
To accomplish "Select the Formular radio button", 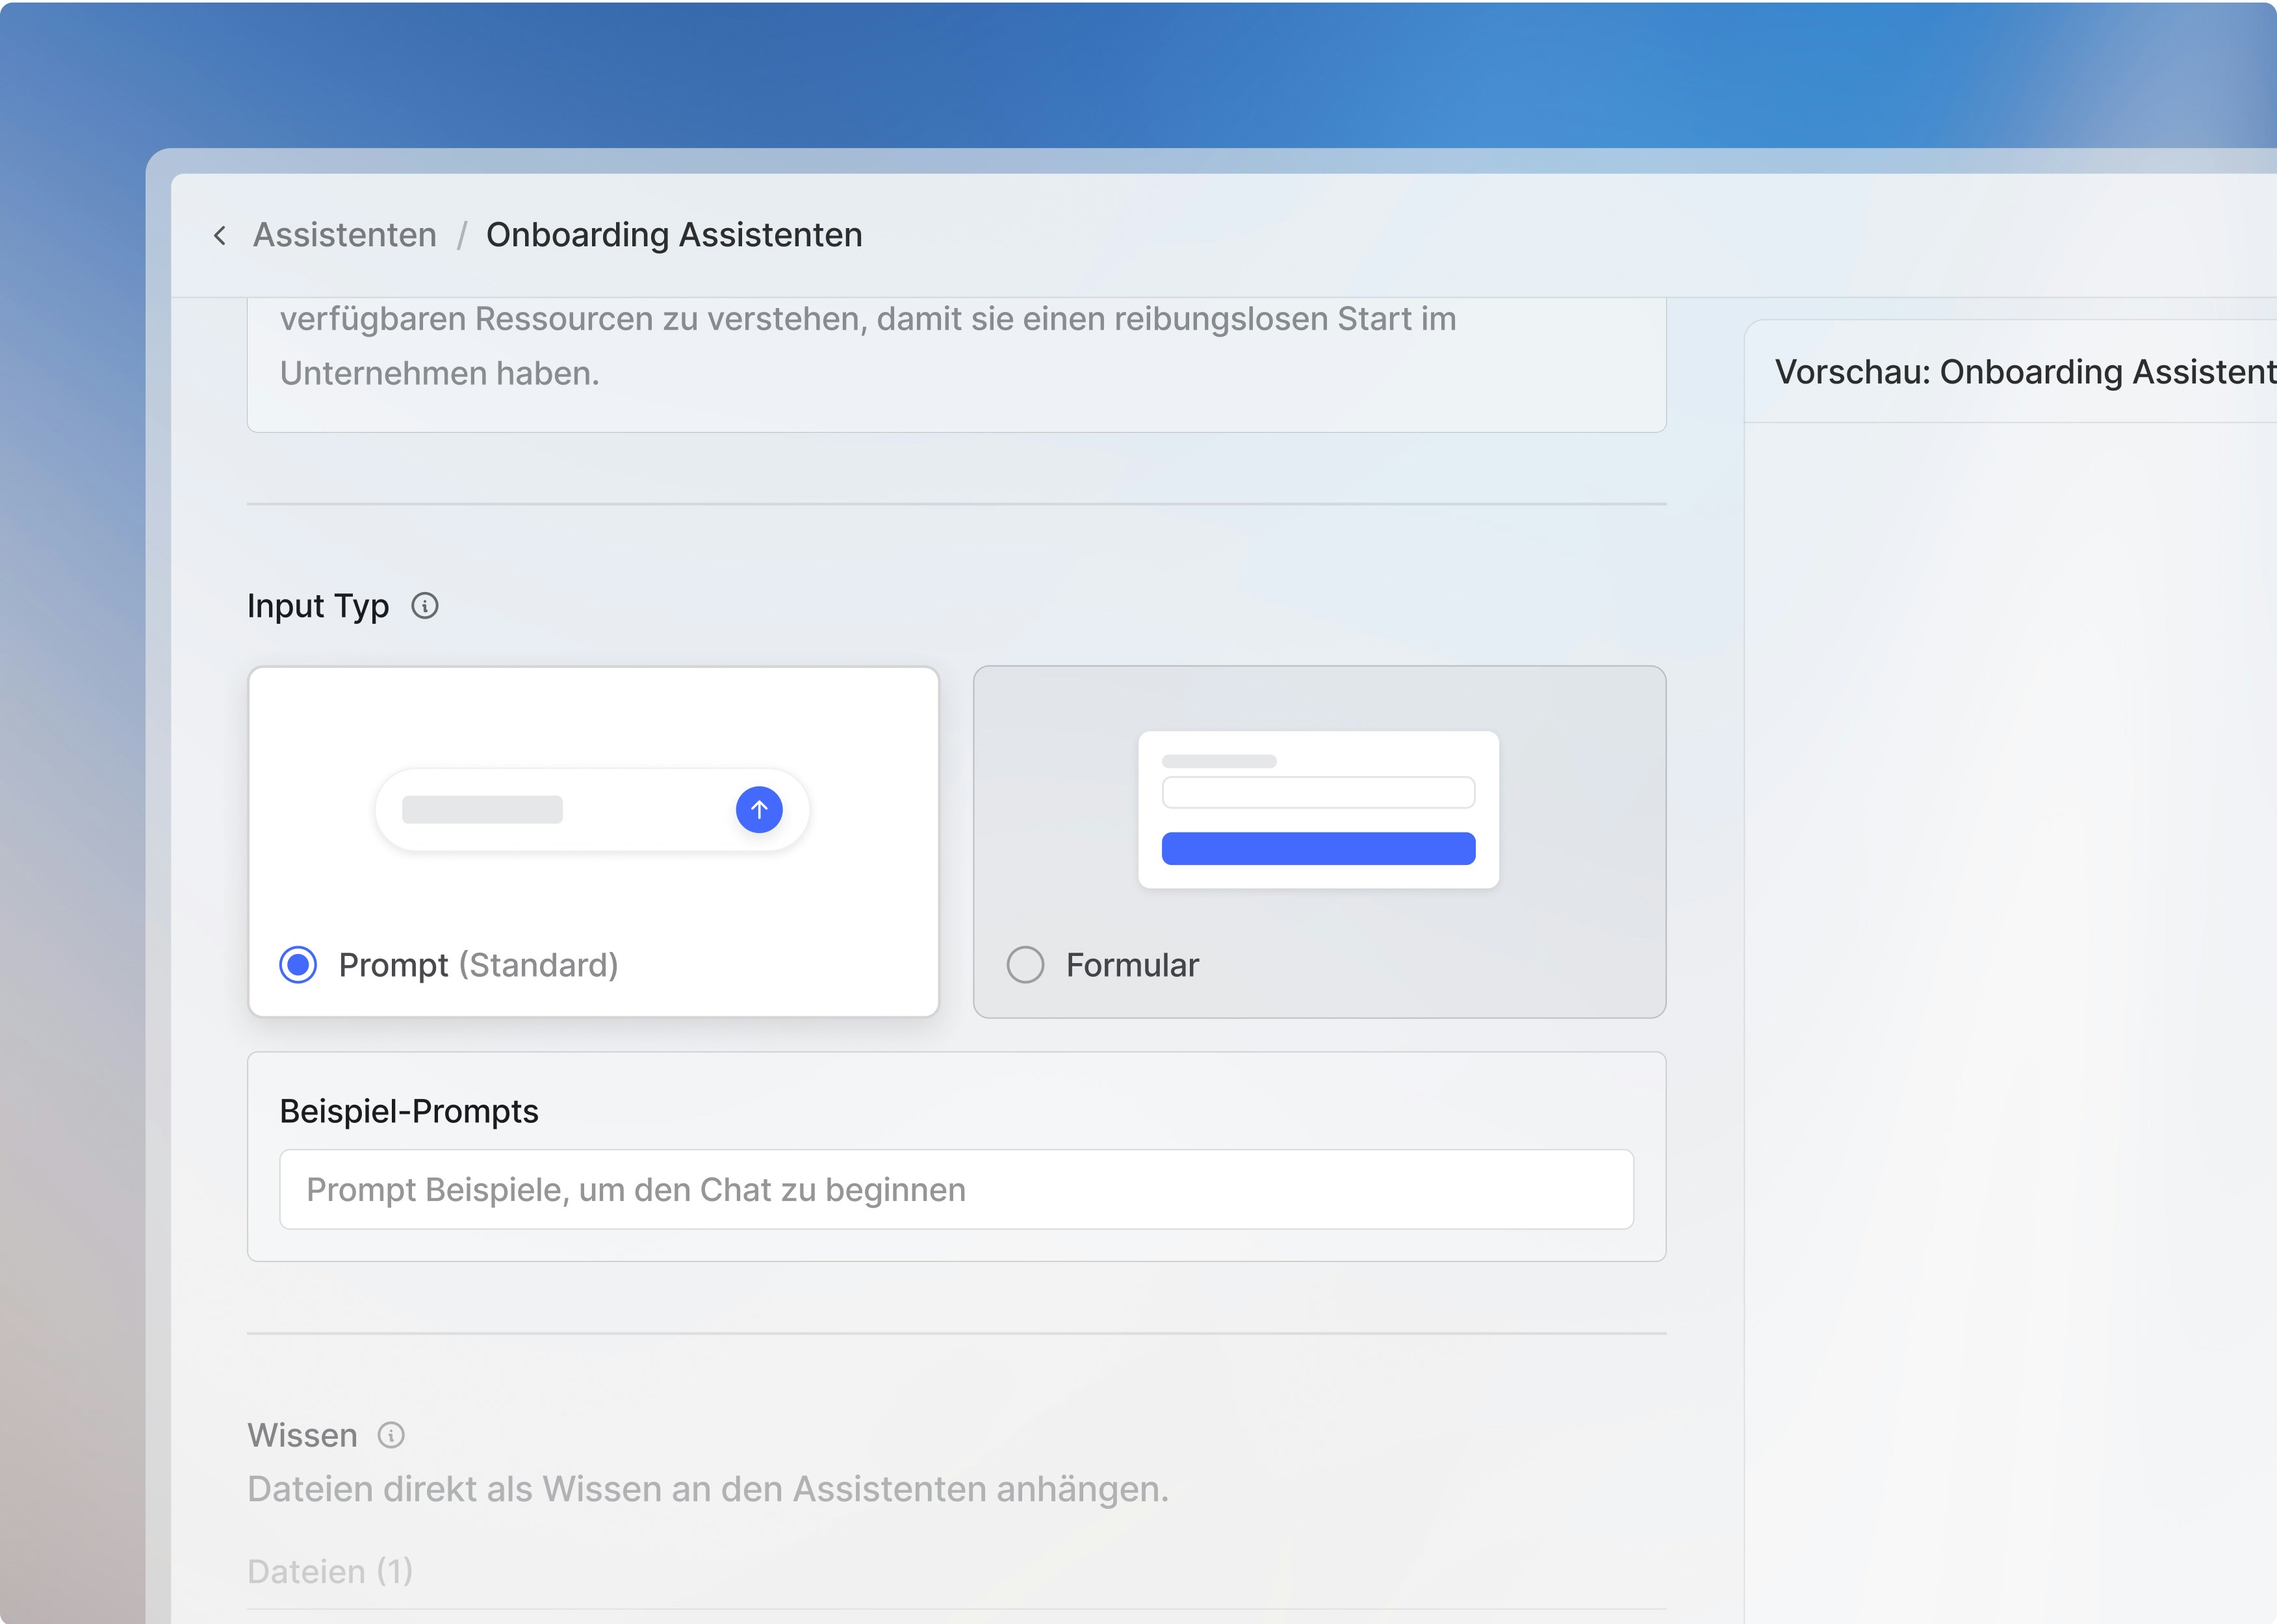I will 1025,965.
